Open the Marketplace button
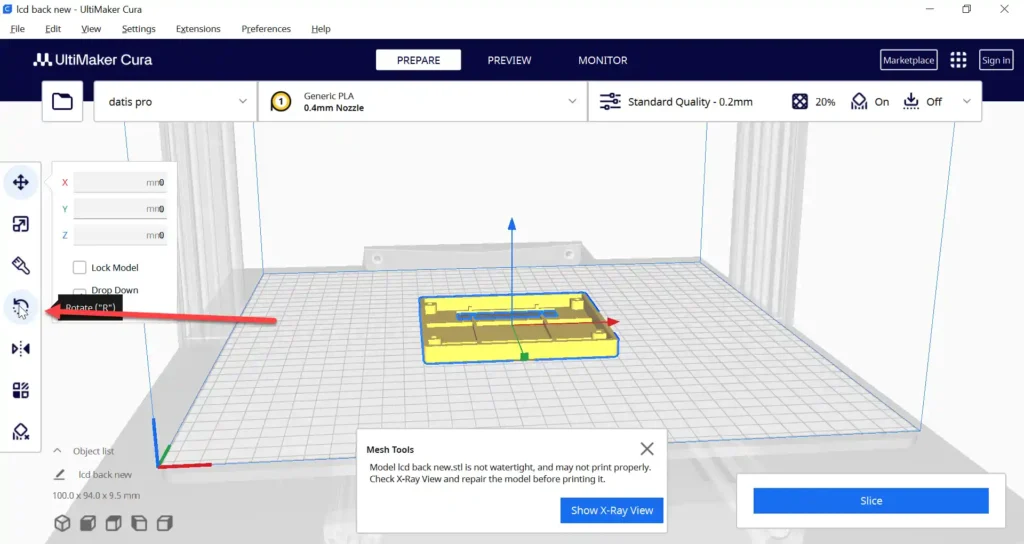1024x544 pixels. pos(908,60)
